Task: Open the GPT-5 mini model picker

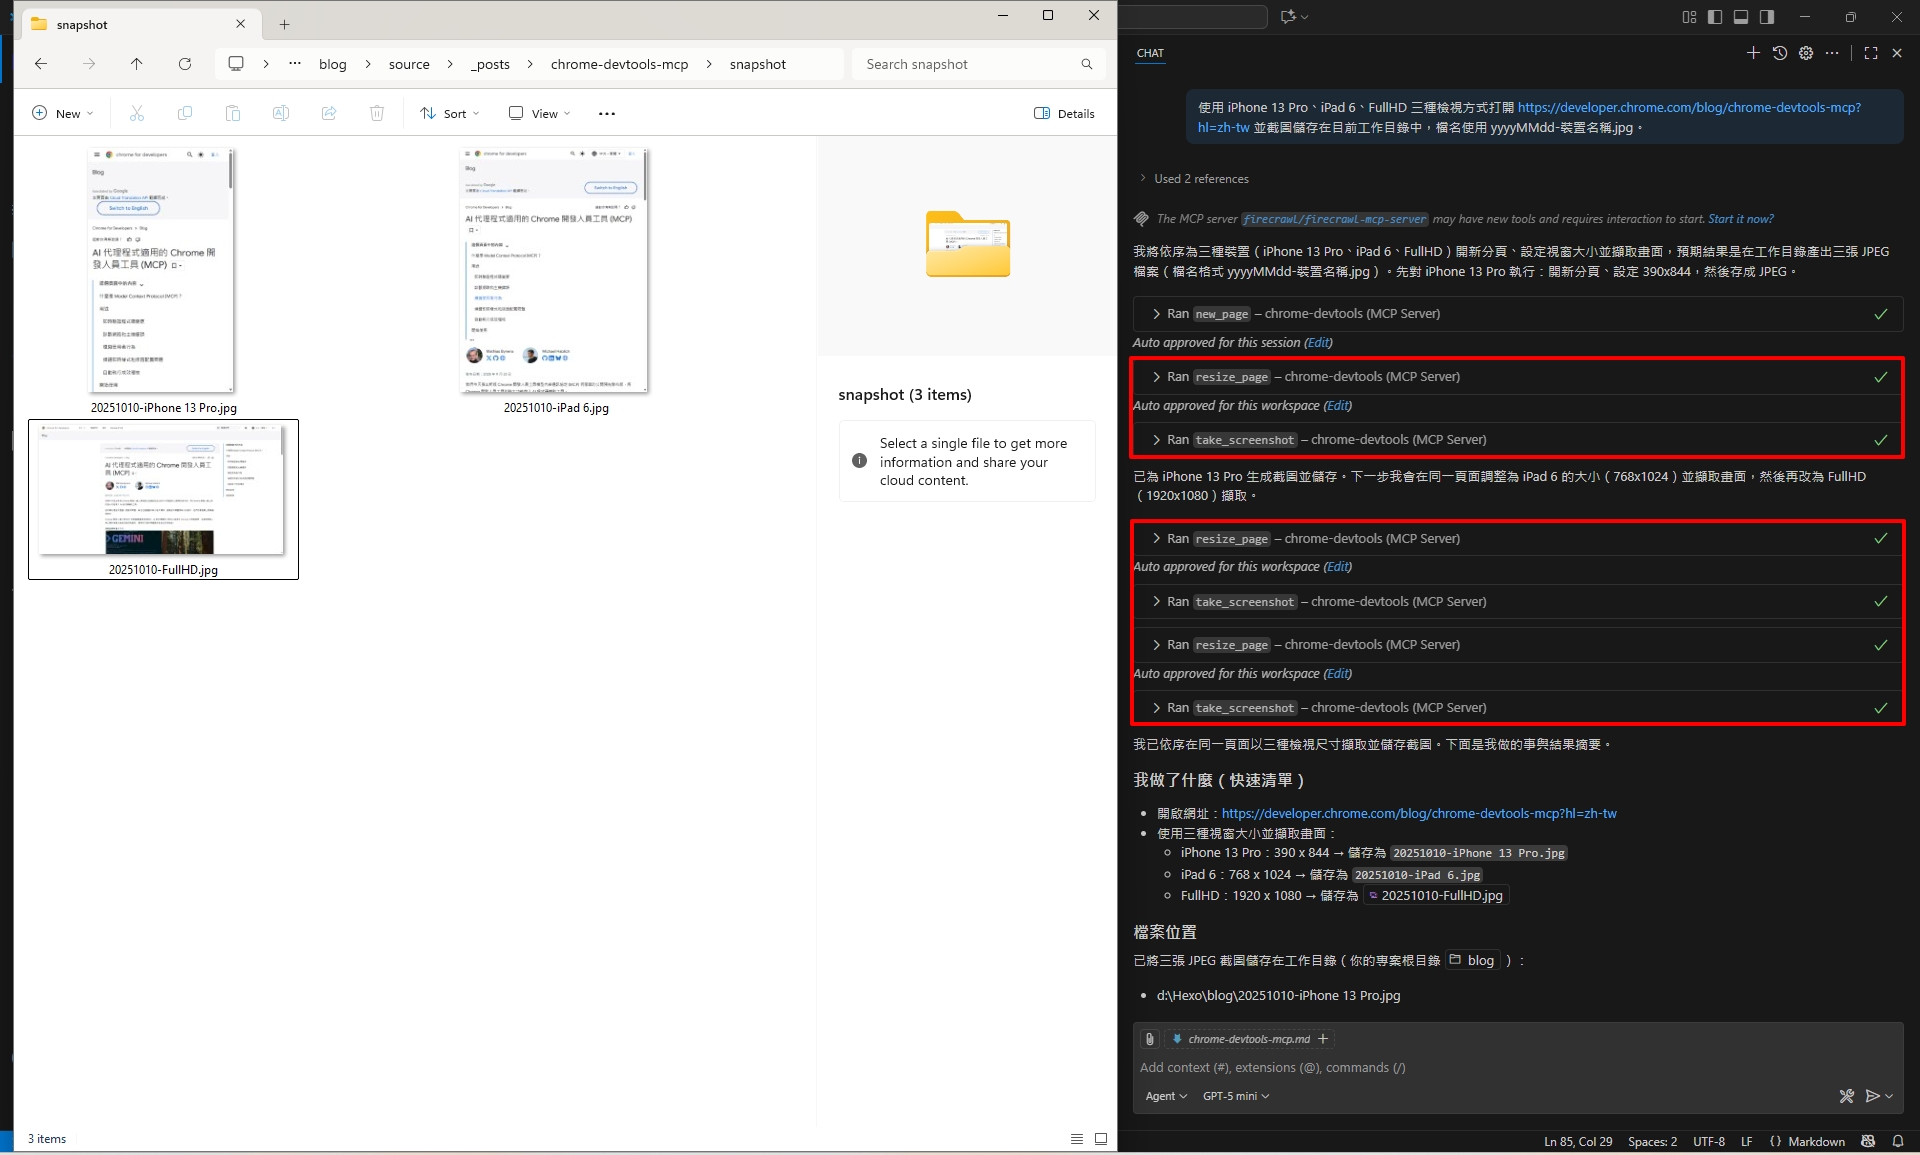Action: [x=1235, y=1096]
